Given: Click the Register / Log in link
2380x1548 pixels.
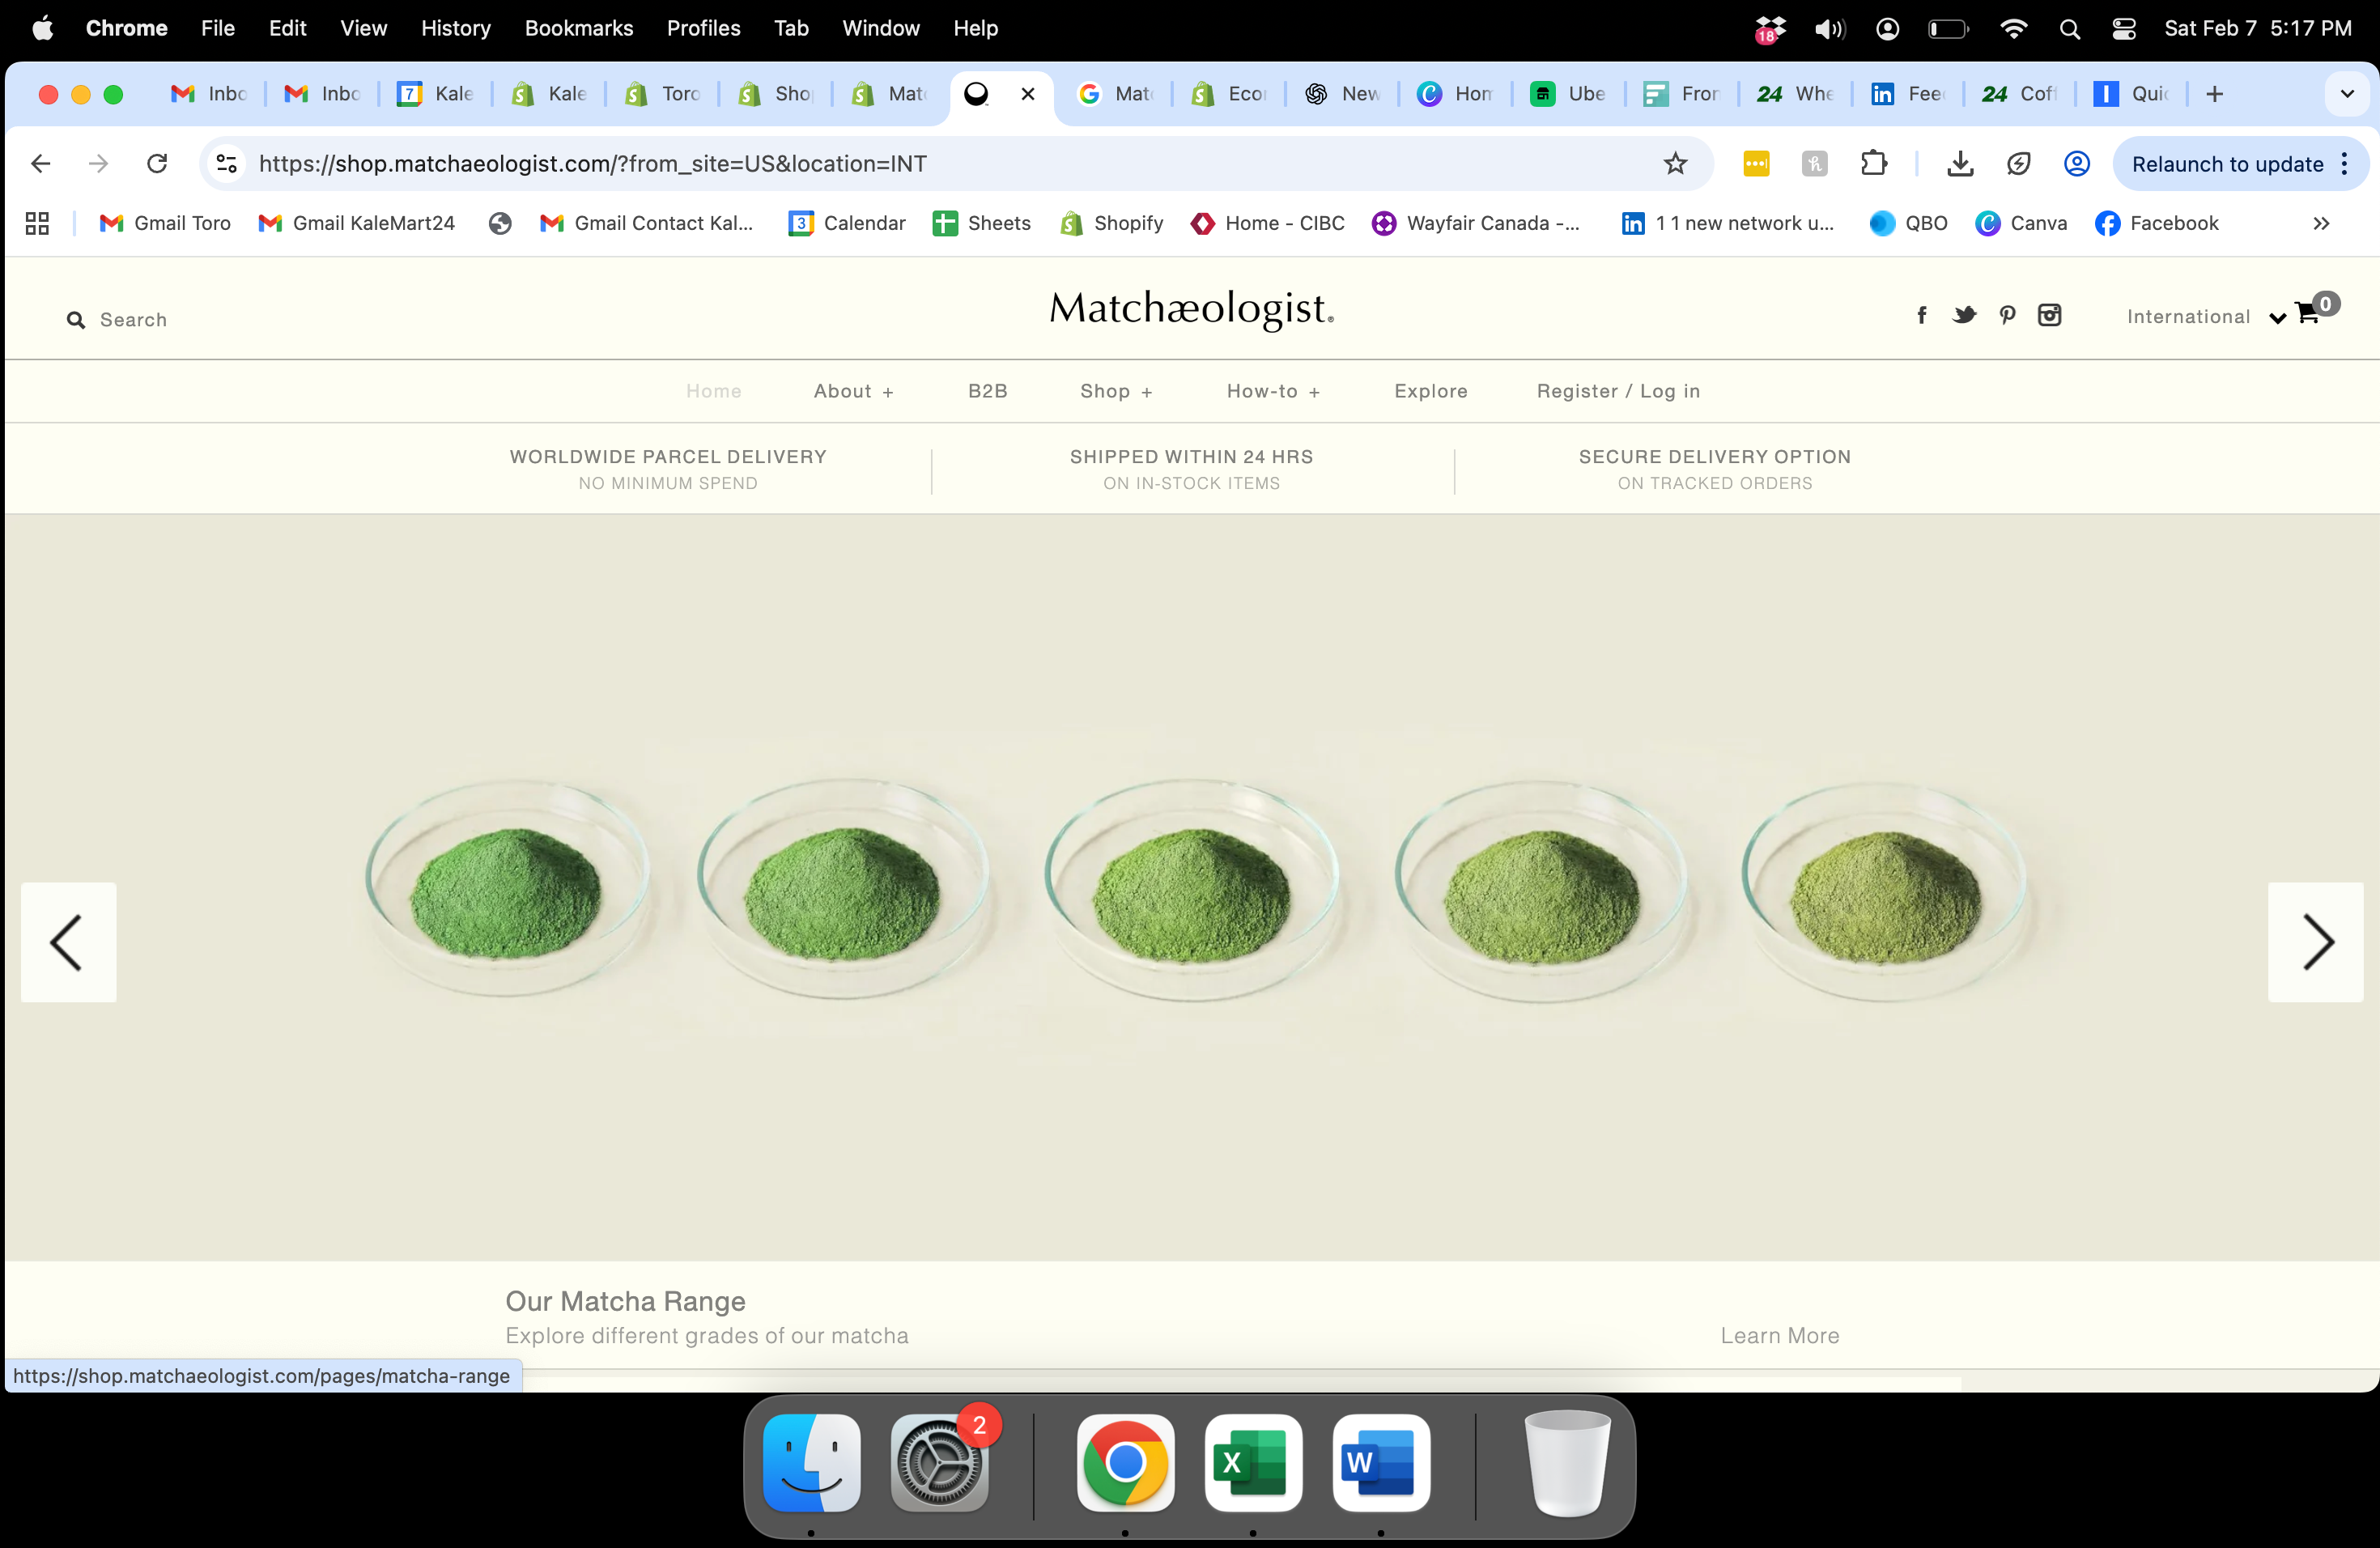Looking at the screenshot, I should coord(1618,392).
